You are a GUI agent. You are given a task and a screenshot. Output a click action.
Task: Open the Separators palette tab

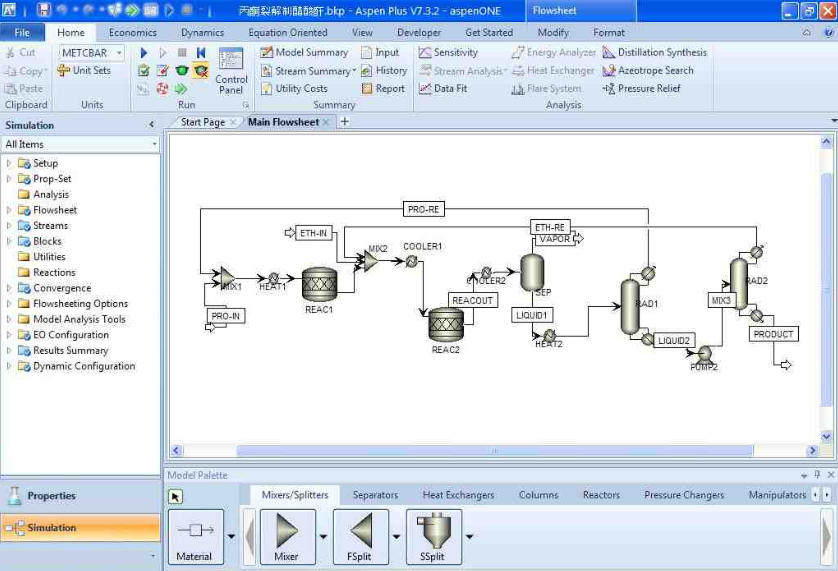[x=375, y=495]
